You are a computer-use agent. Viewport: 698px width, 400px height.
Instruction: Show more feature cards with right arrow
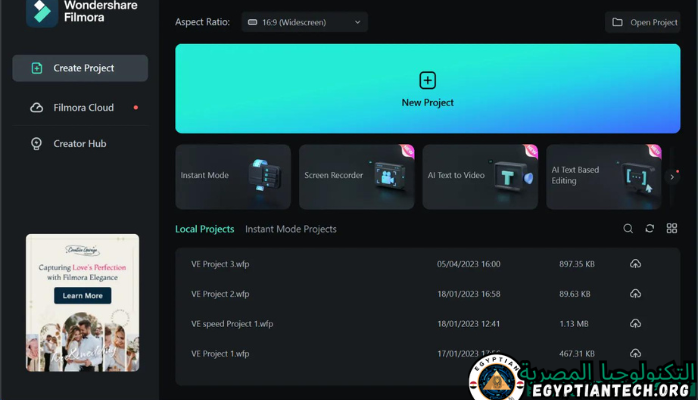tap(672, 177)
